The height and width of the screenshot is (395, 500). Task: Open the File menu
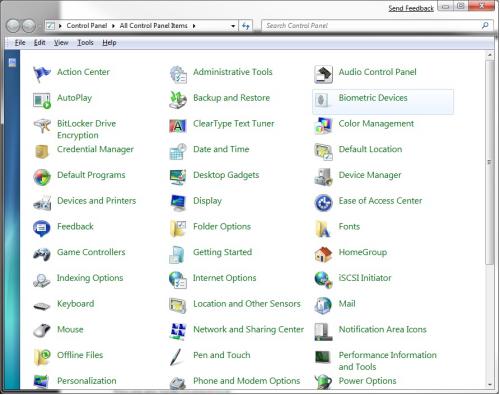tap(20, 43)
